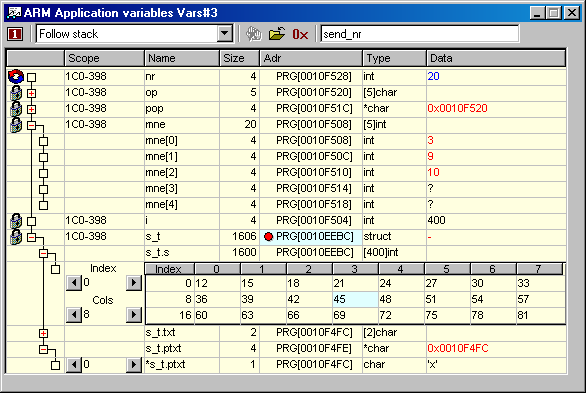Select the 'x' char data value
Viewport: 586px width, 393px height.
pyautogui.click(x=432, y=365)
